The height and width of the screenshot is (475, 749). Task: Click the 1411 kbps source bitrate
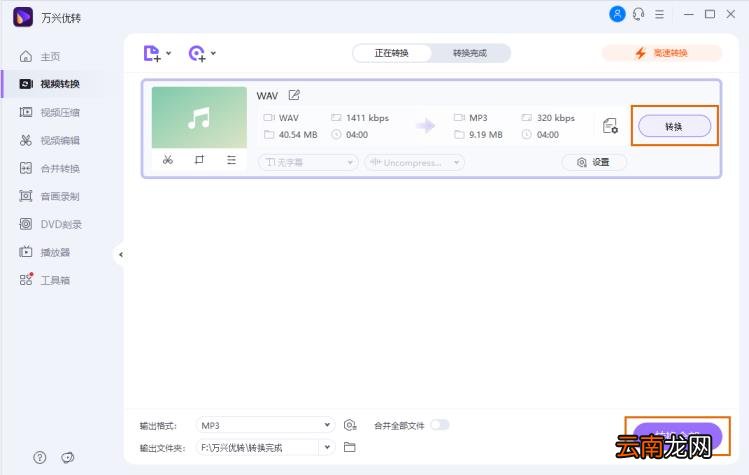(x=367, y=118)
